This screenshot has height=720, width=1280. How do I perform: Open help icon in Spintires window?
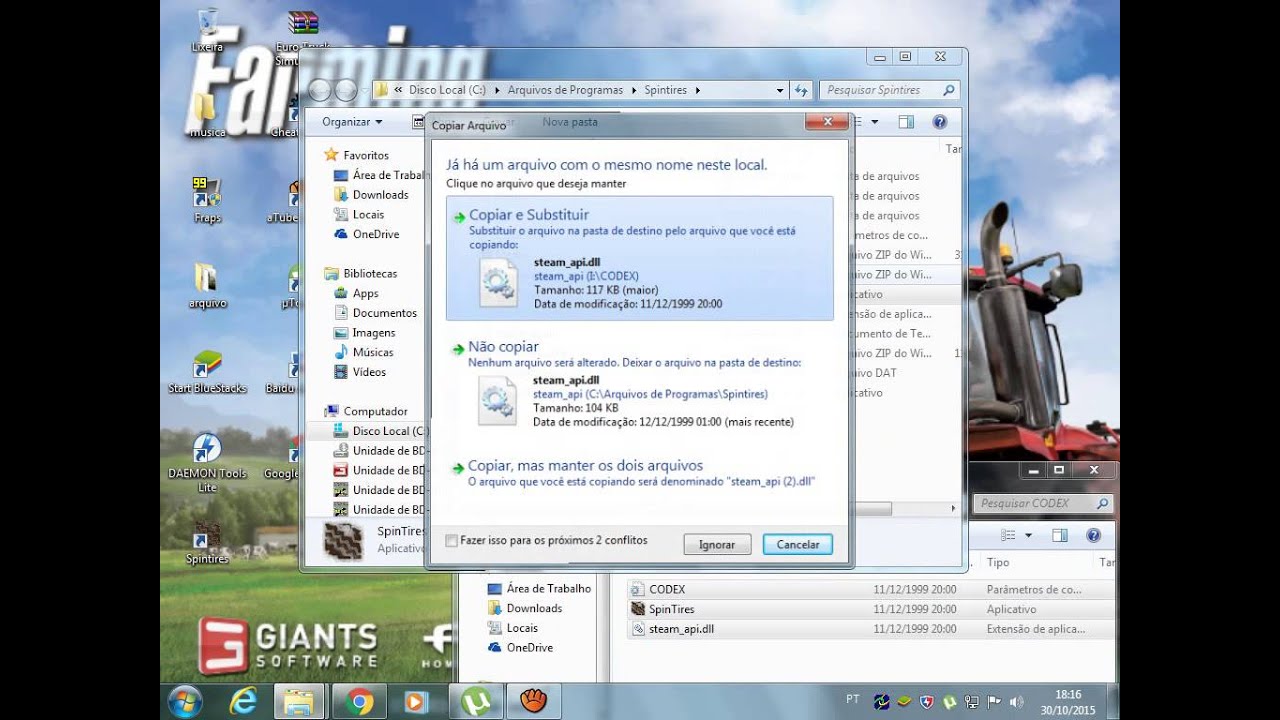939,122
